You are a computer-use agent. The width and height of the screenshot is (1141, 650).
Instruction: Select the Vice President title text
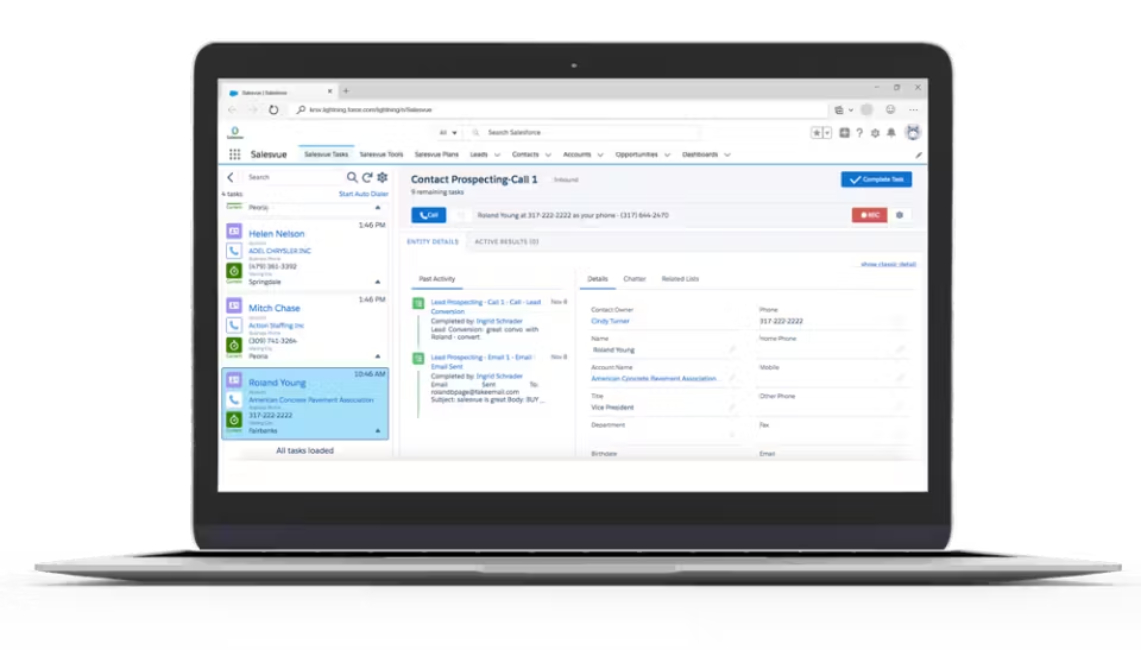612,408
